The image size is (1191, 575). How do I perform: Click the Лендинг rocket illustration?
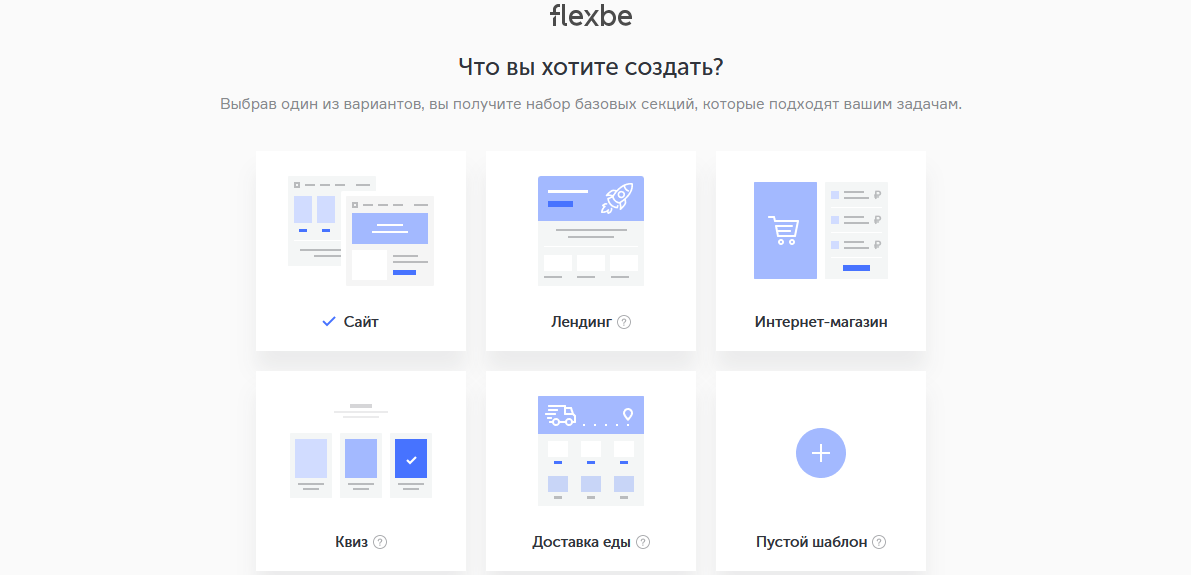coord(591,231)
